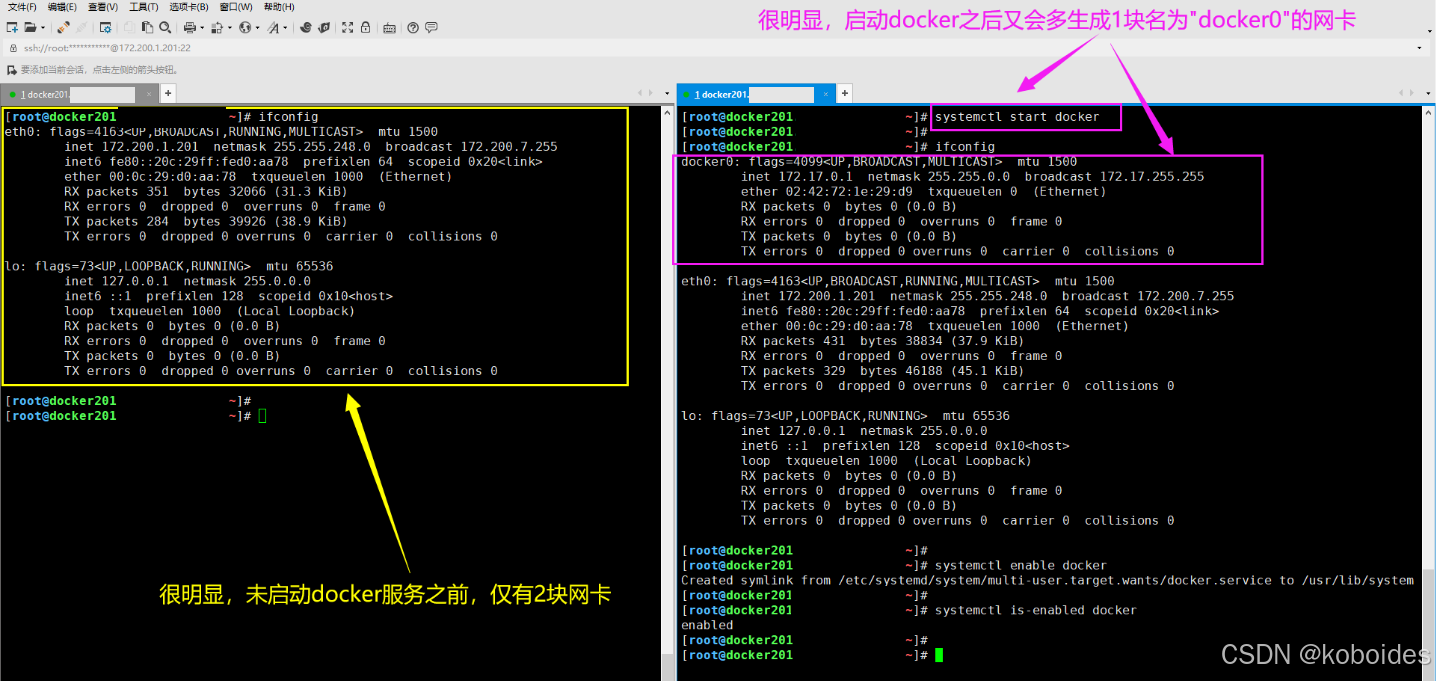Click the file transfer toolbar icon
Image resolution: width=1436 pixels, height=681 pixels.
pyautogui.click(x=216, y=28)
